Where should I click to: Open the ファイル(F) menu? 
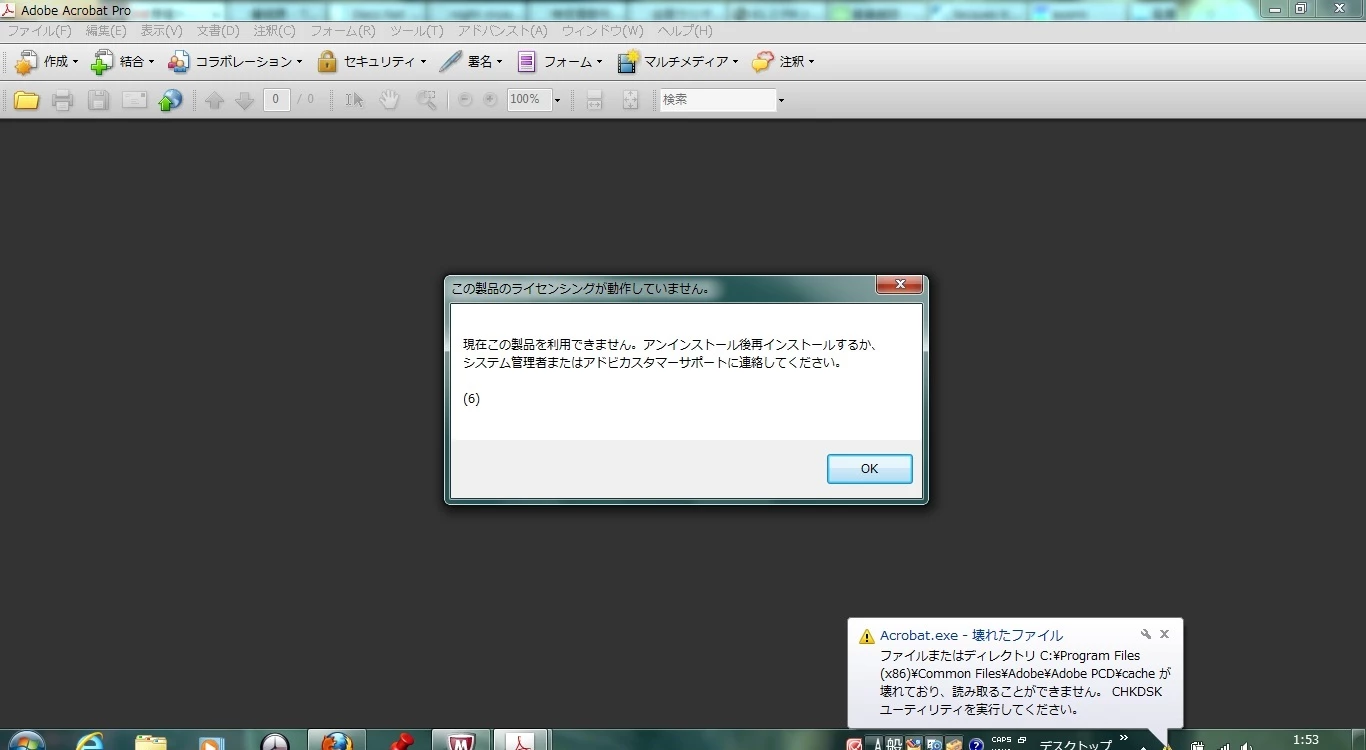point(40,31)
